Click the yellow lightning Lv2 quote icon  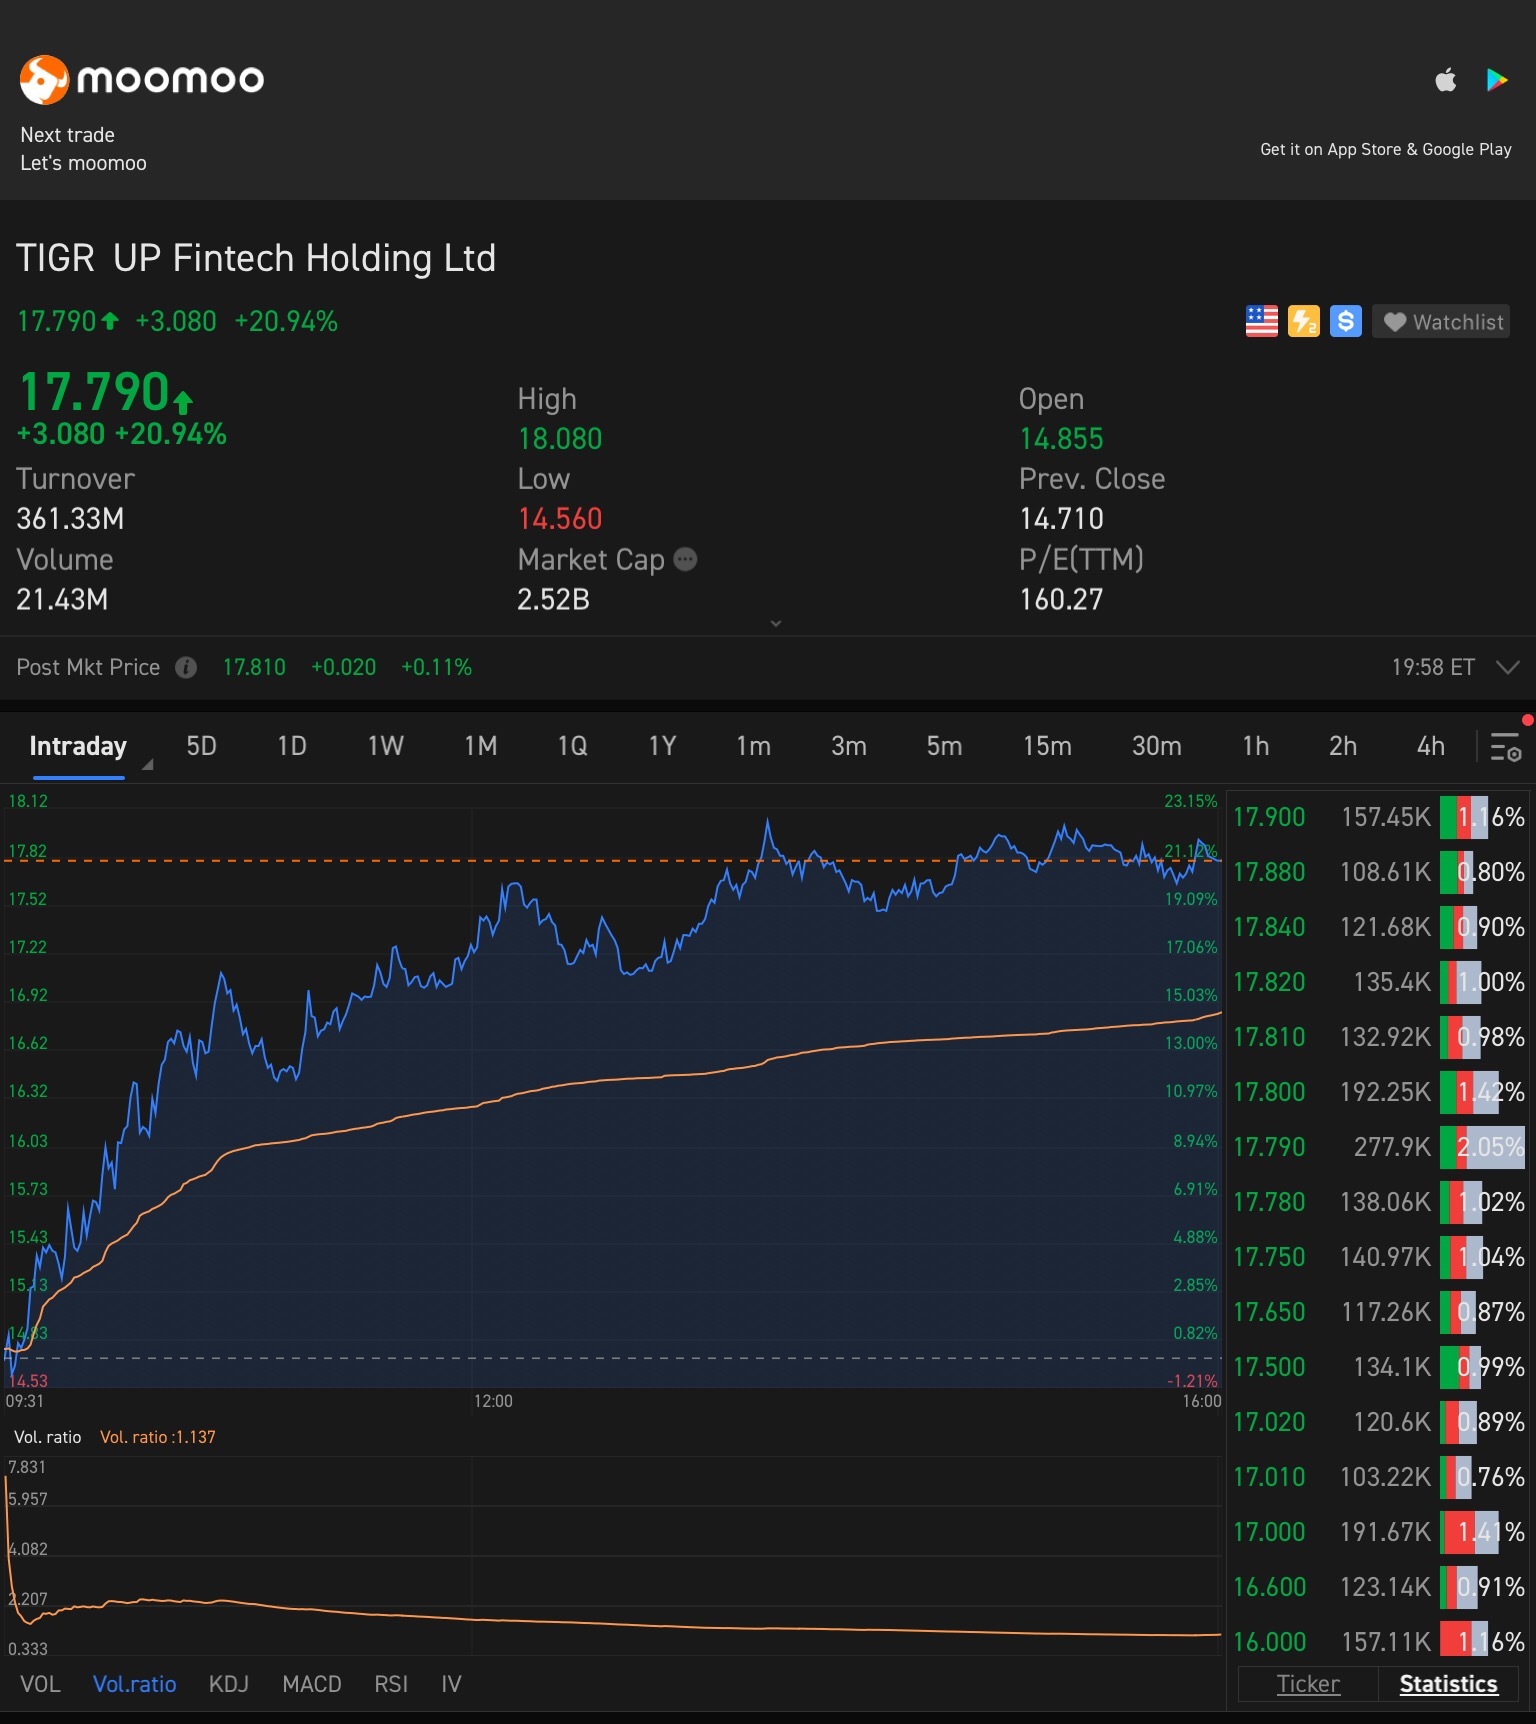1304,321
